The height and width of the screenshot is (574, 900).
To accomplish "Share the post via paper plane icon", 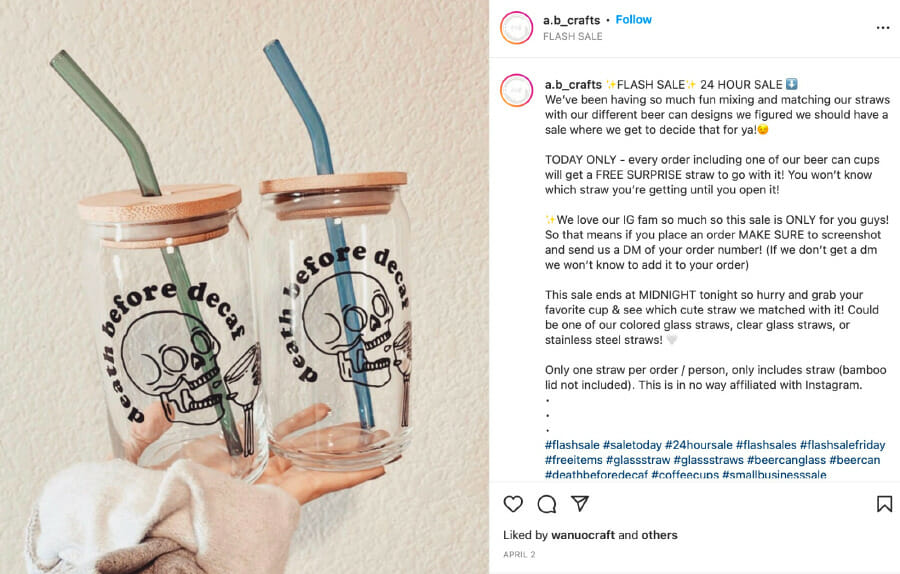I will tap(580, 503).
